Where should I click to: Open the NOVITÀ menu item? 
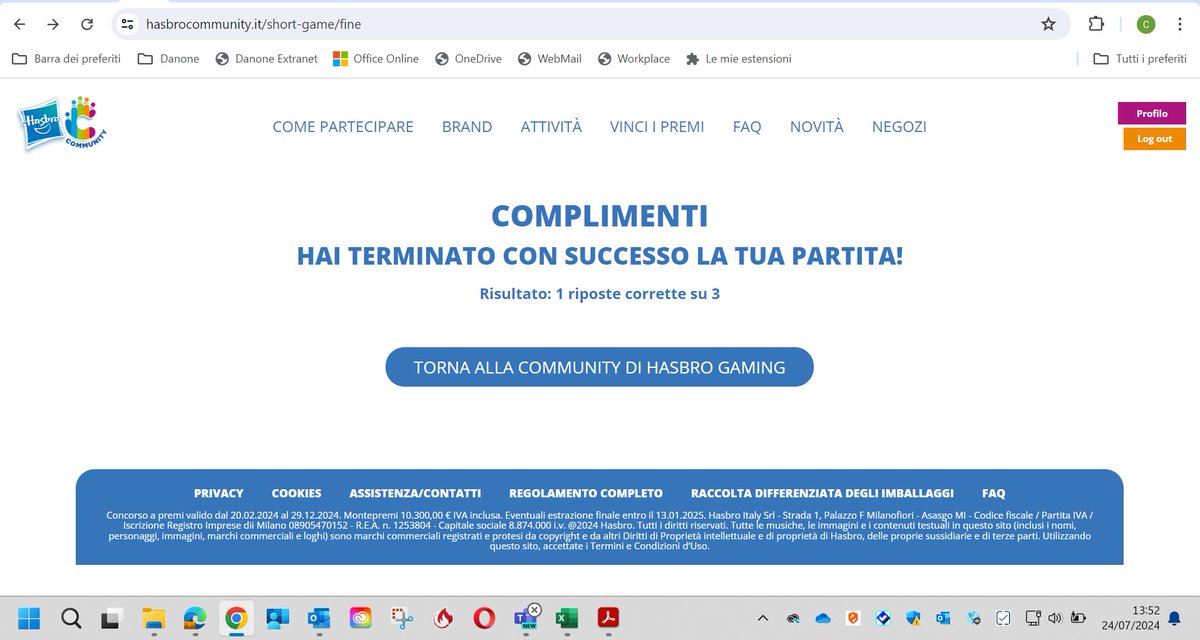point(817,127)
